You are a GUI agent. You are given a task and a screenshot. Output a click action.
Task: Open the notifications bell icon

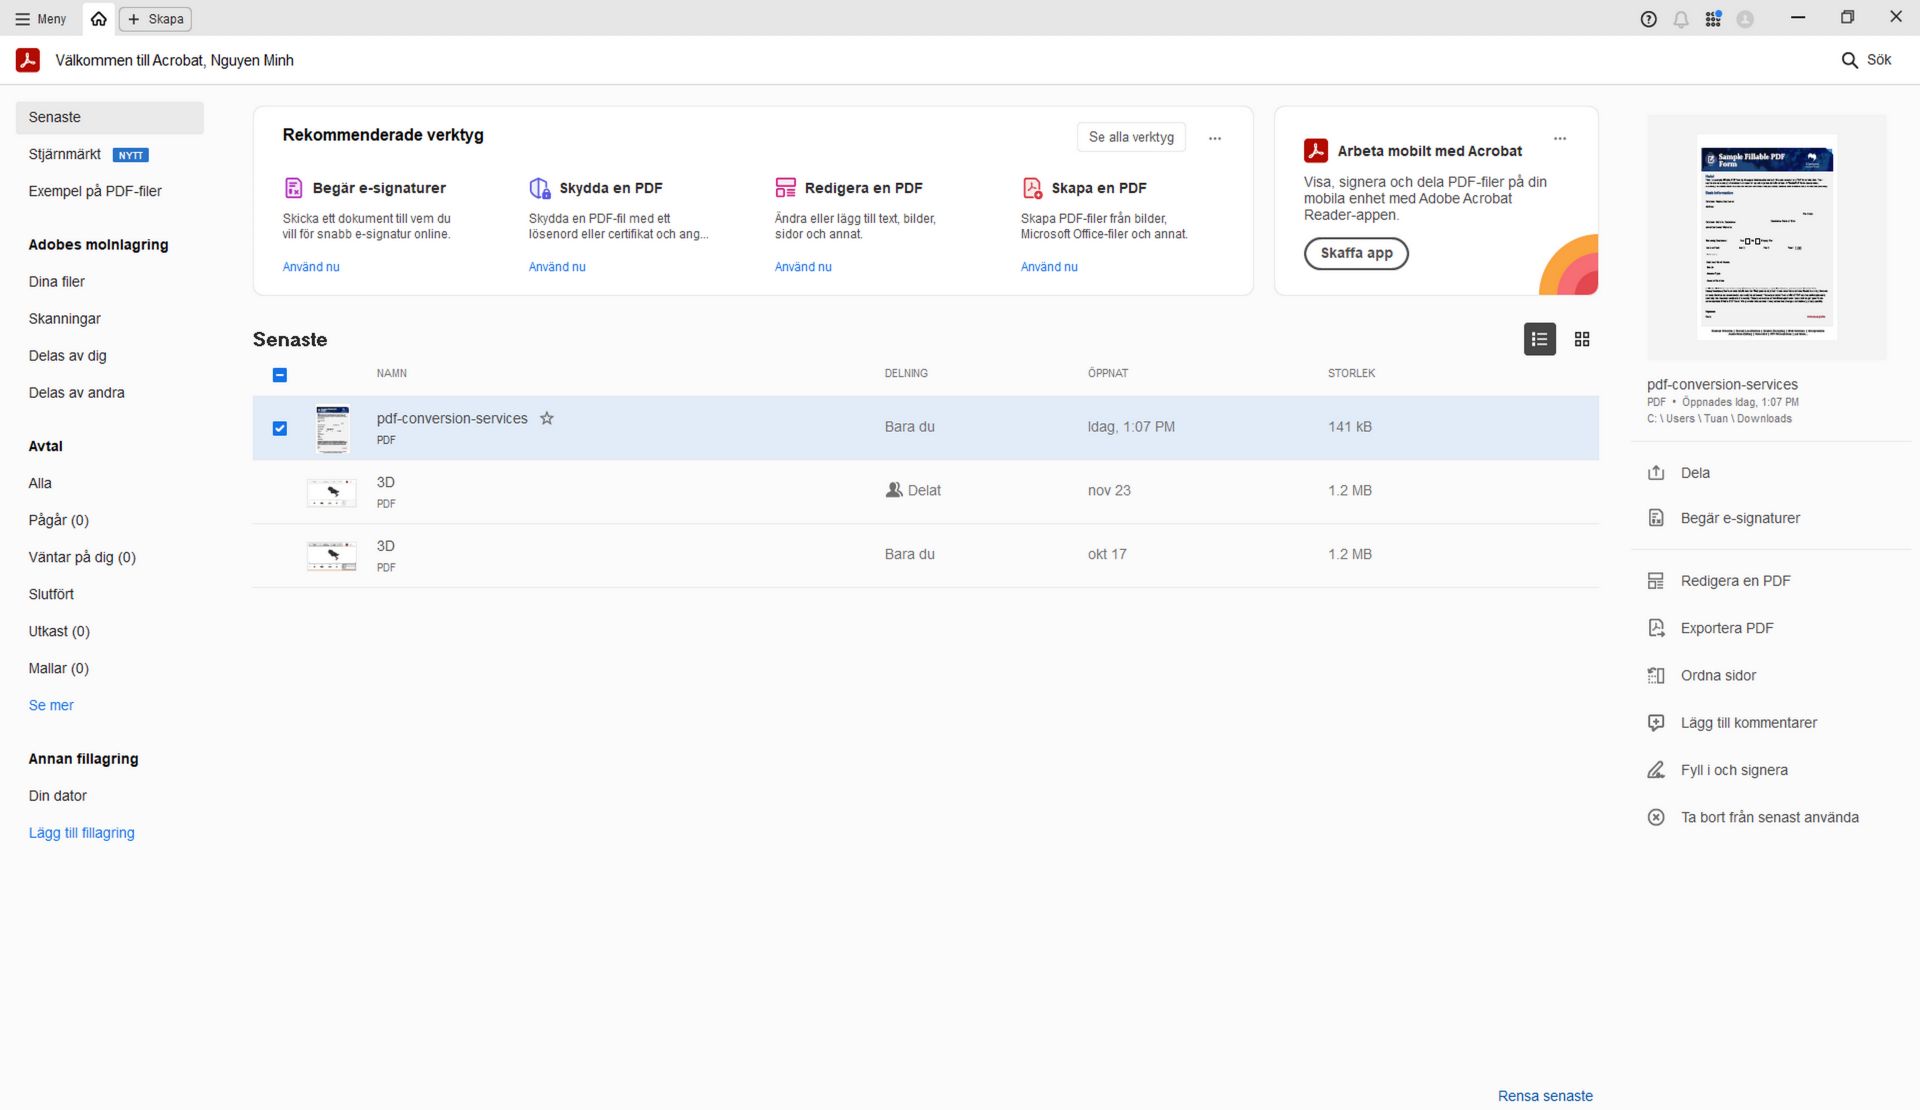click(x=1681, y=19)
